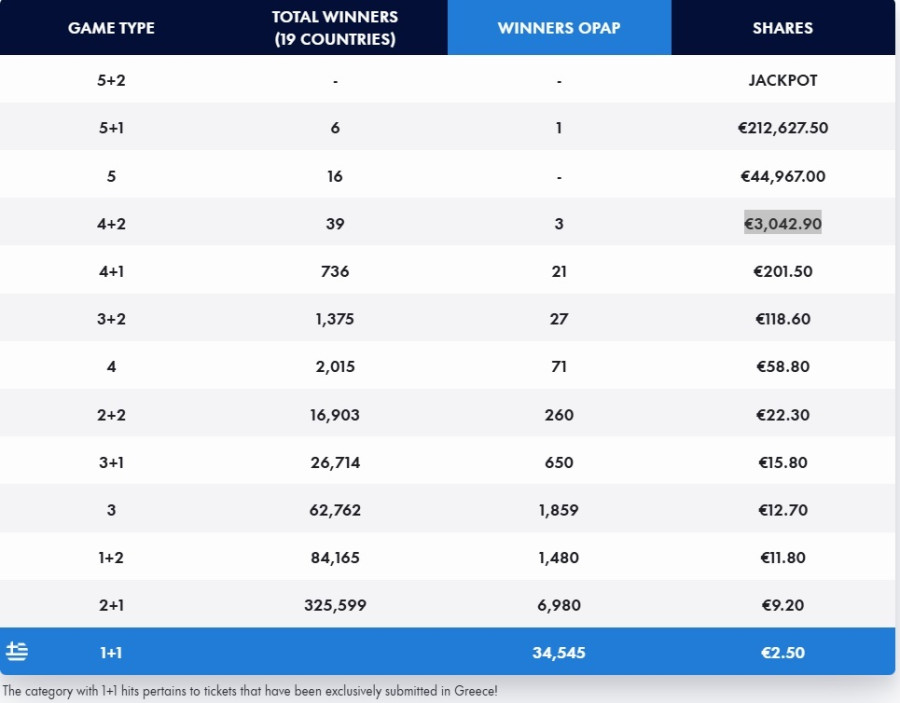Select the Winners OPAP column header
Screen dimensions: 900x703
[559, 28]
